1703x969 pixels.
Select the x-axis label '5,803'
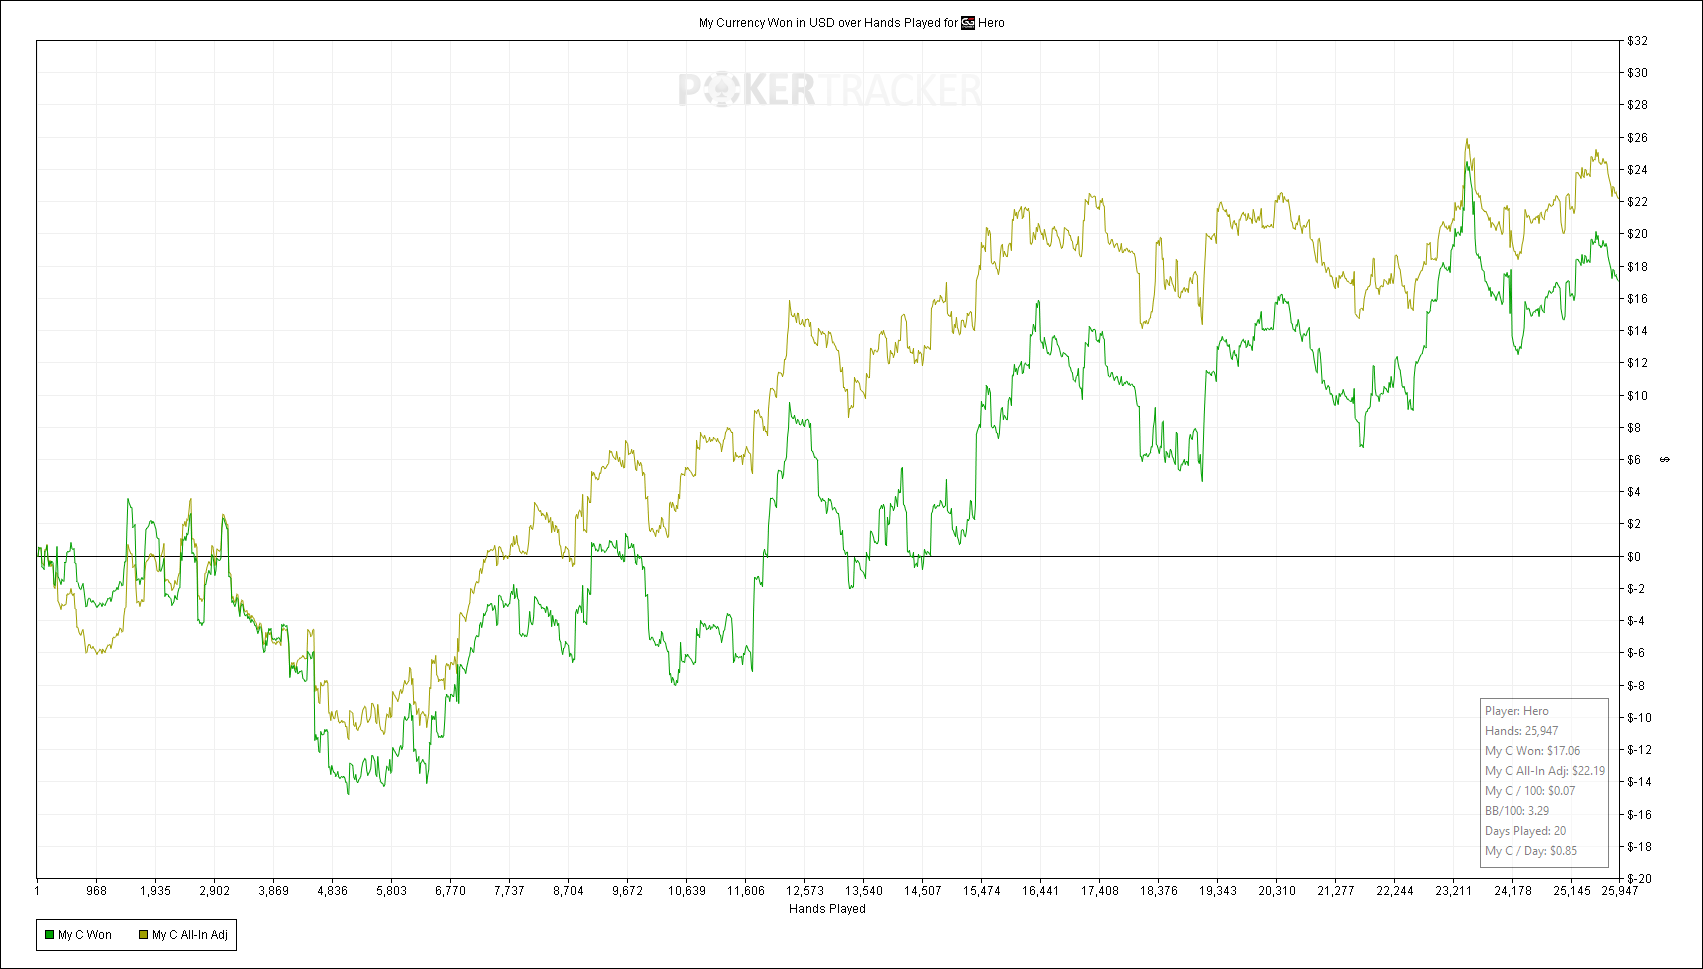391,891
